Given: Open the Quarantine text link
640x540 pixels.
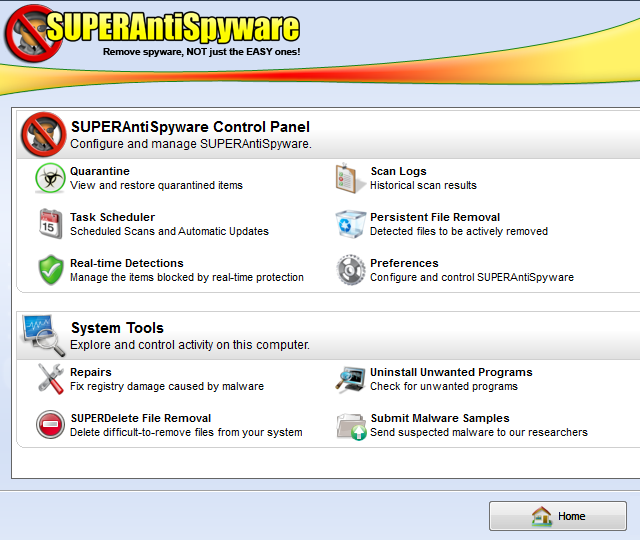Looking at the screenshot, I should pos(100,171).
